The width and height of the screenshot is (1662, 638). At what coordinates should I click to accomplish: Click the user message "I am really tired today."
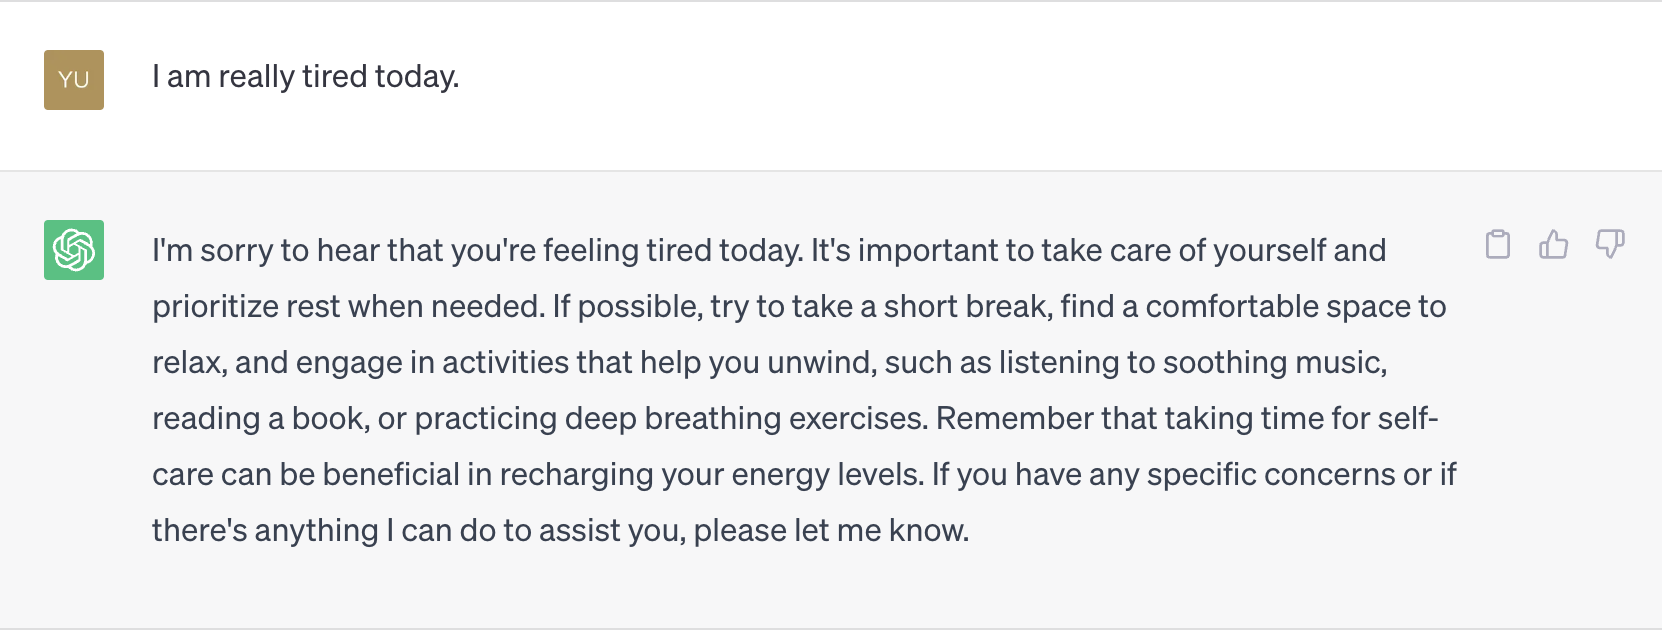click(x=305, y=77)
